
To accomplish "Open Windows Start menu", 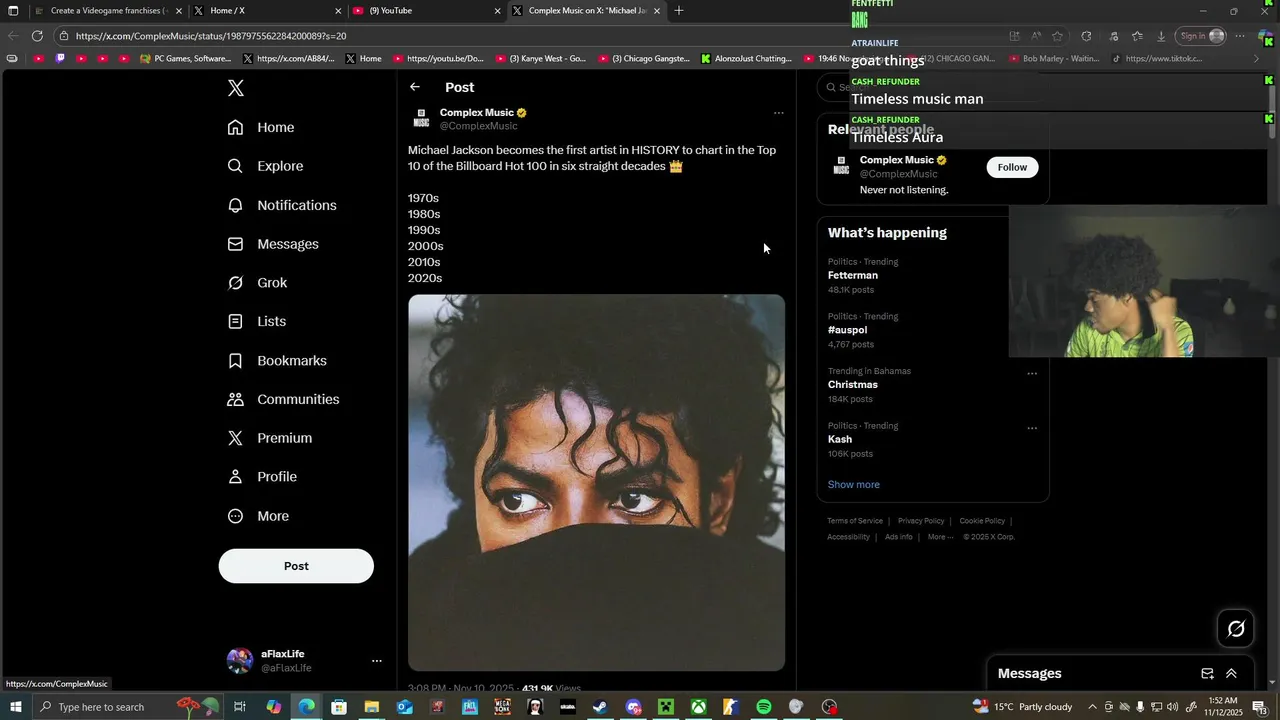I will click(15, 707).
